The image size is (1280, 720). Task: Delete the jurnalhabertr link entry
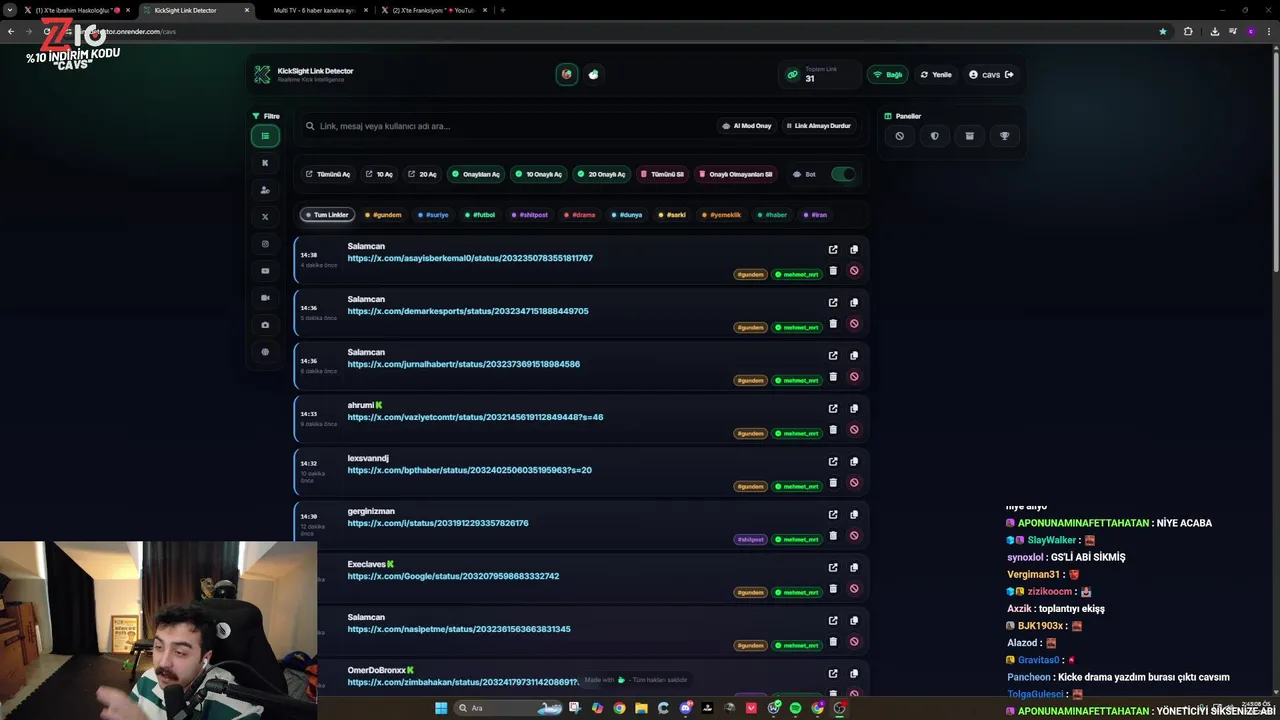point(833,377)
